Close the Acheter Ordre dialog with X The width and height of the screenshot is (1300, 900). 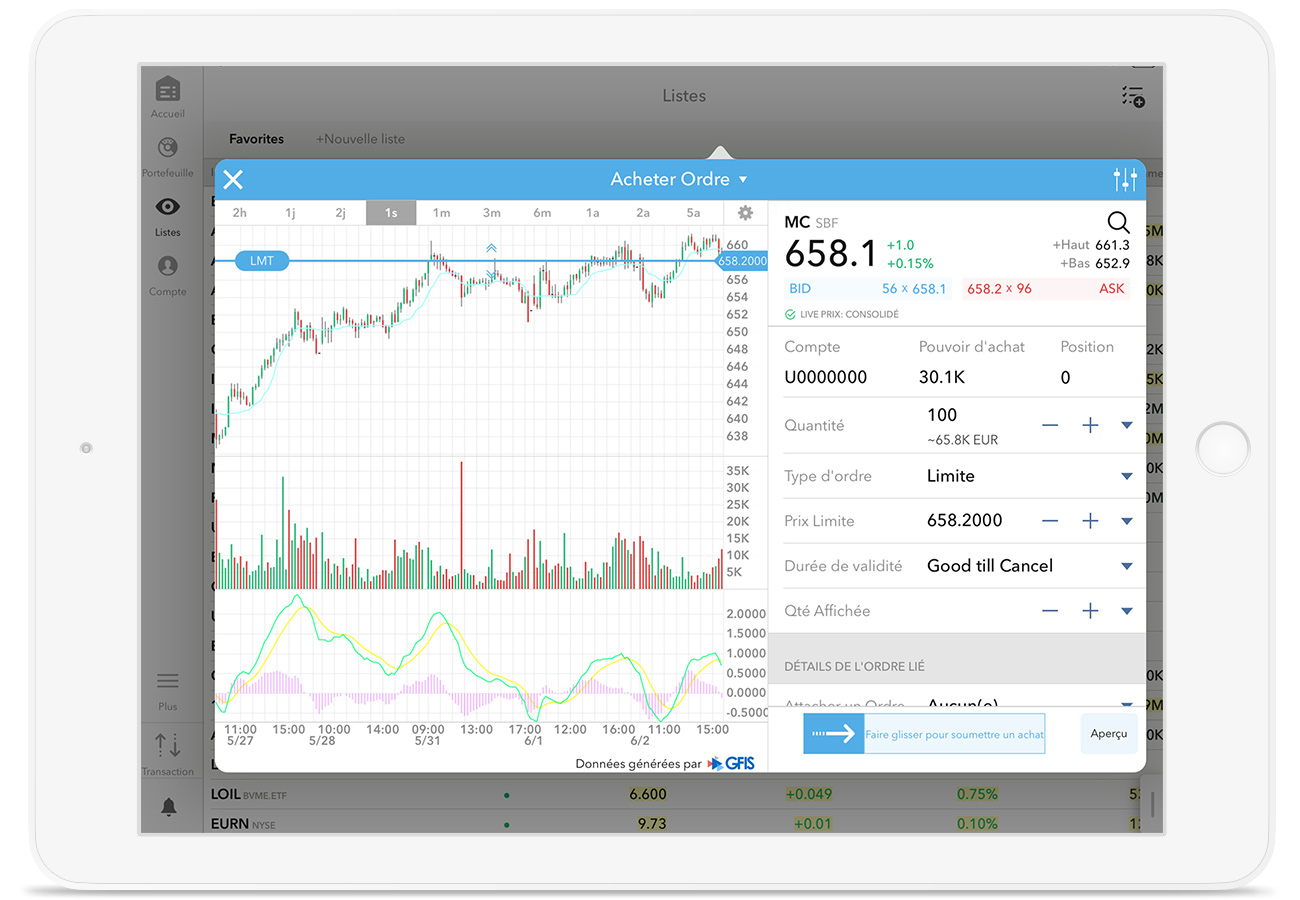pyautogui.click(x=233, y=180)
